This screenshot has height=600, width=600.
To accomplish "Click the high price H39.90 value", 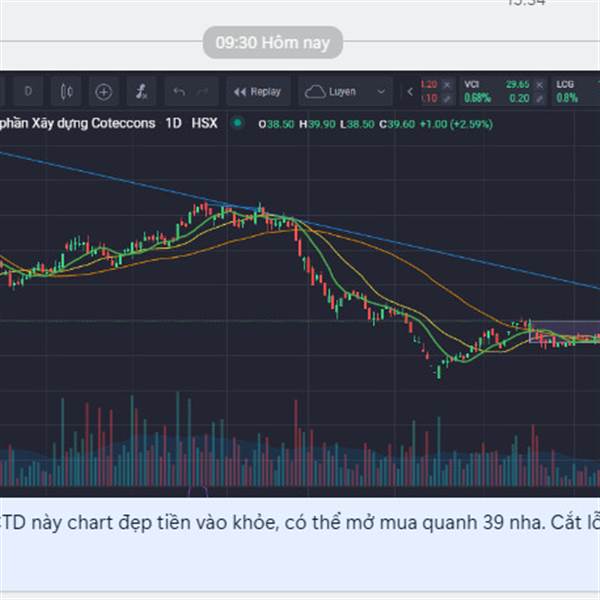I will 317,124.
